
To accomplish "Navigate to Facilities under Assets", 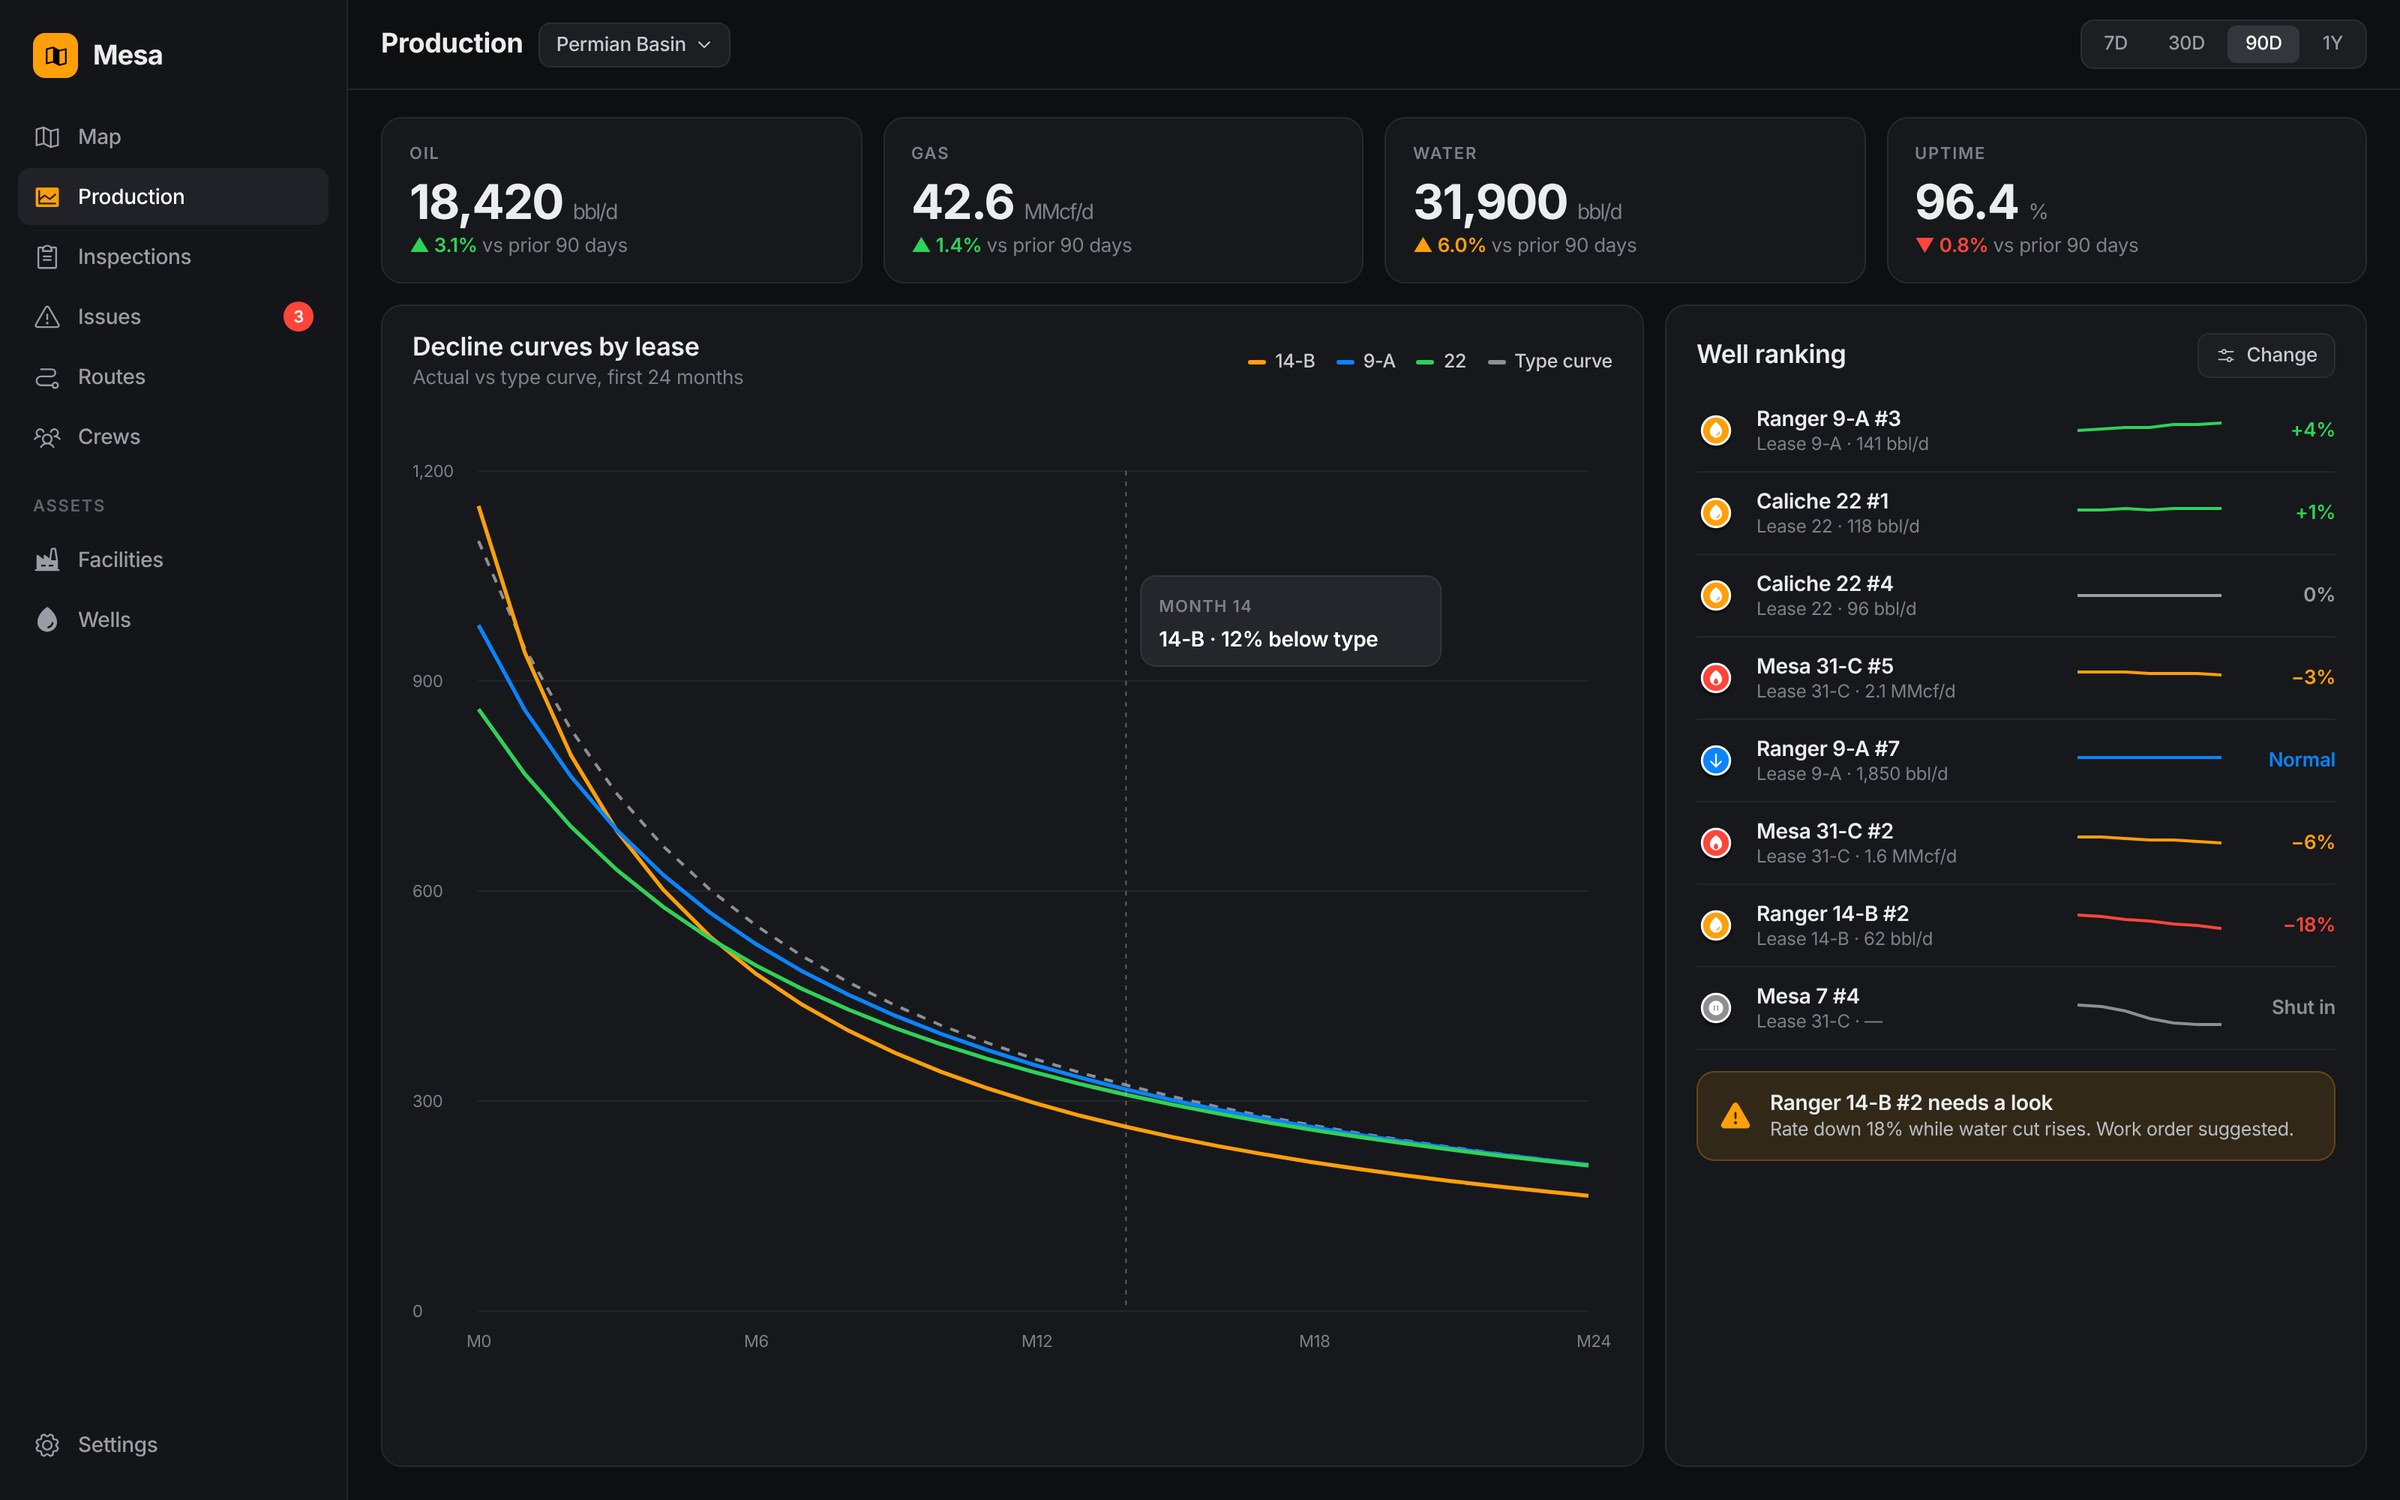I will (173, 560).
